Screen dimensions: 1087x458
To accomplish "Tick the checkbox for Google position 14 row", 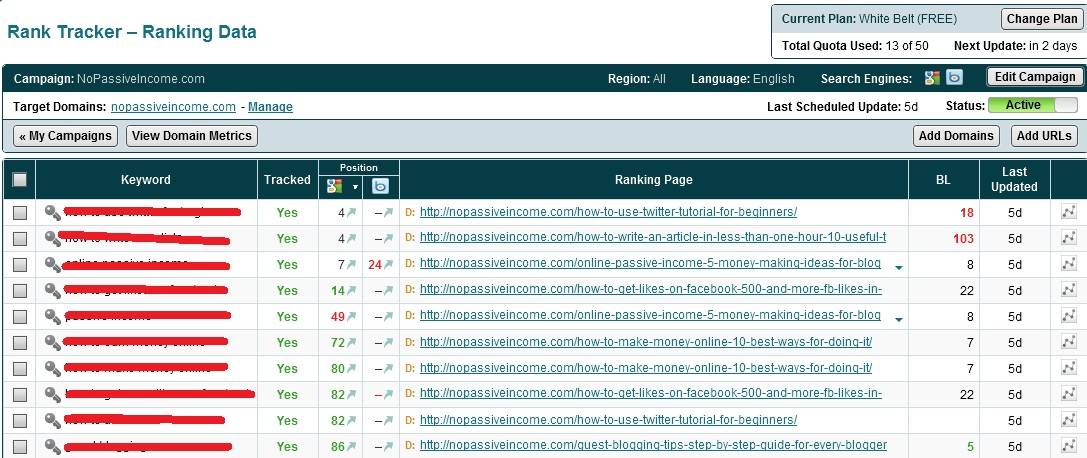I will 20,290.
